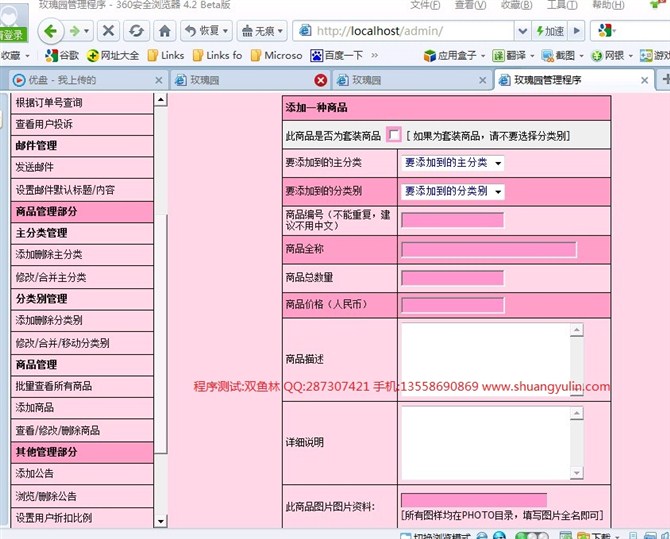Tick the 套装商品 checkbox

[394, 134]
